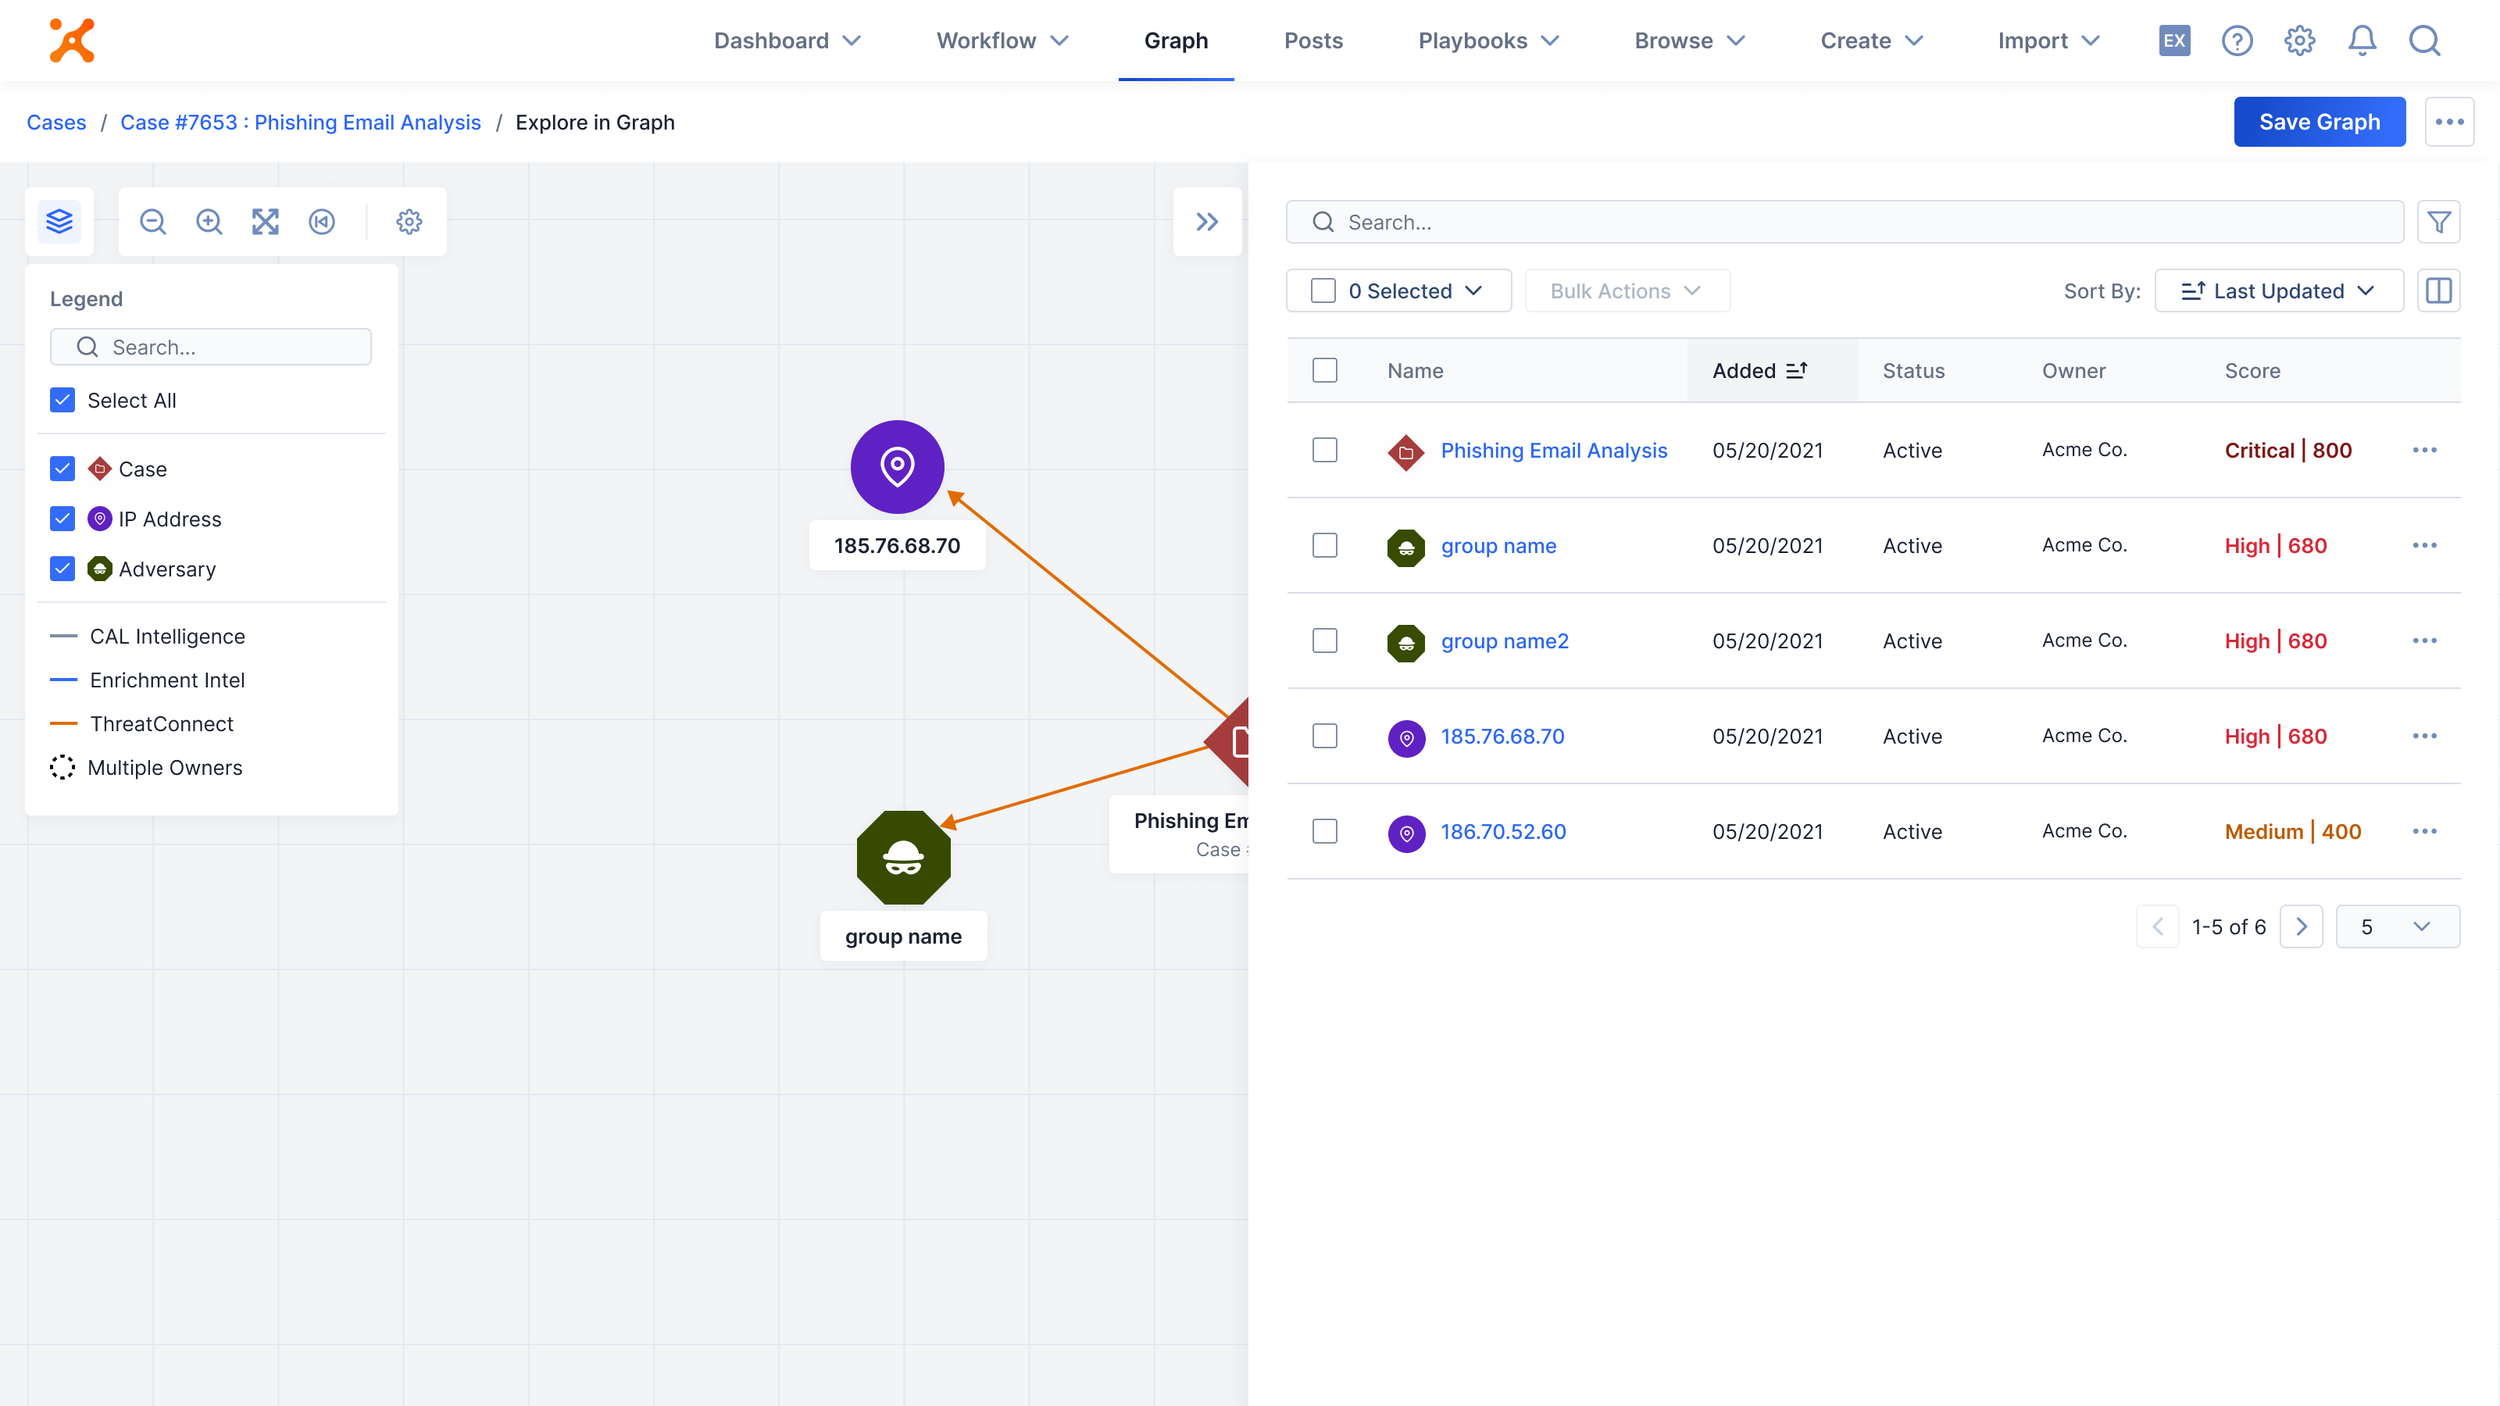Click the zoom out magnifier icon
Image resolution: width=2500 pixels, height=1406 pixels.
(153, 221)
